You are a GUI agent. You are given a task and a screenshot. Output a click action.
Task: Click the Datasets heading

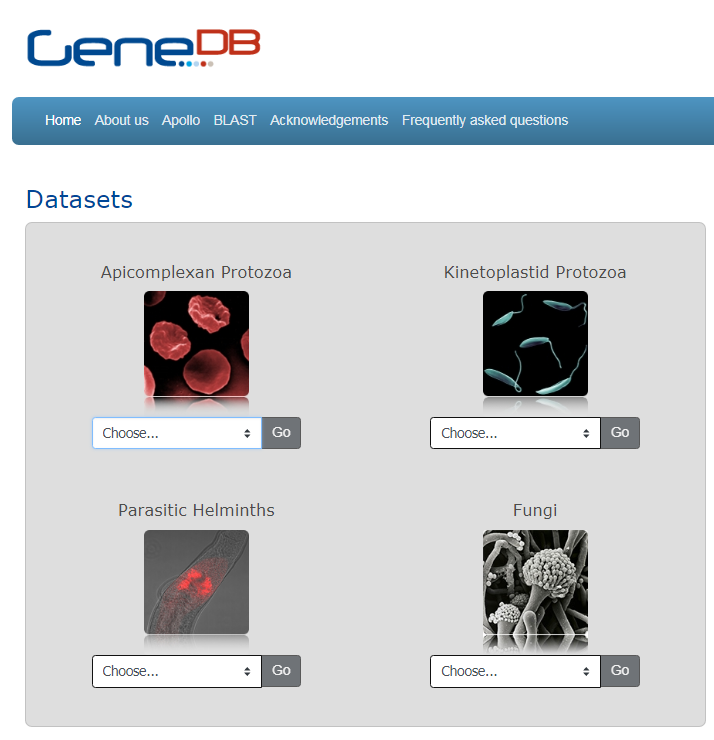(x=79, y=199)
